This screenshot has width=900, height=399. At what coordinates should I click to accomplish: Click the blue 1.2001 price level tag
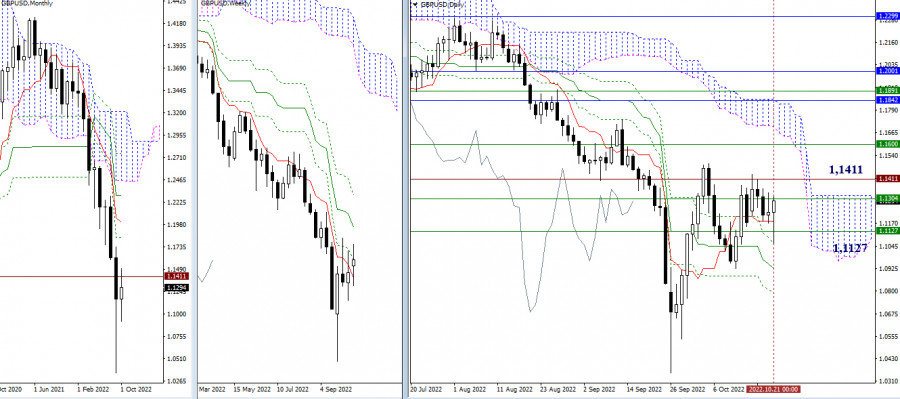click(x=887, y=71)
